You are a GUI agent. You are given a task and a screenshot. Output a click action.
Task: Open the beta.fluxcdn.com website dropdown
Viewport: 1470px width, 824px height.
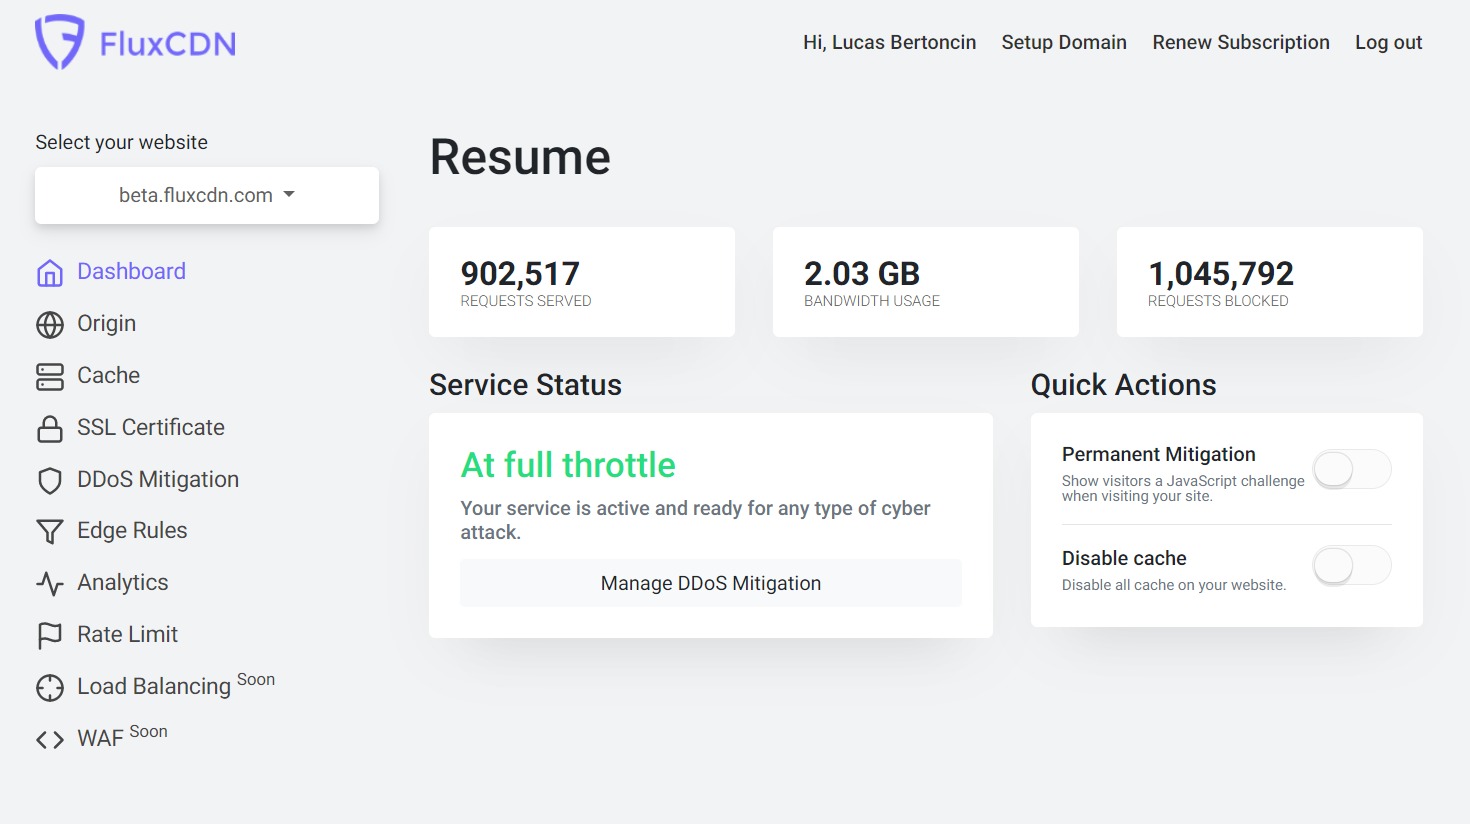(207, 195)
